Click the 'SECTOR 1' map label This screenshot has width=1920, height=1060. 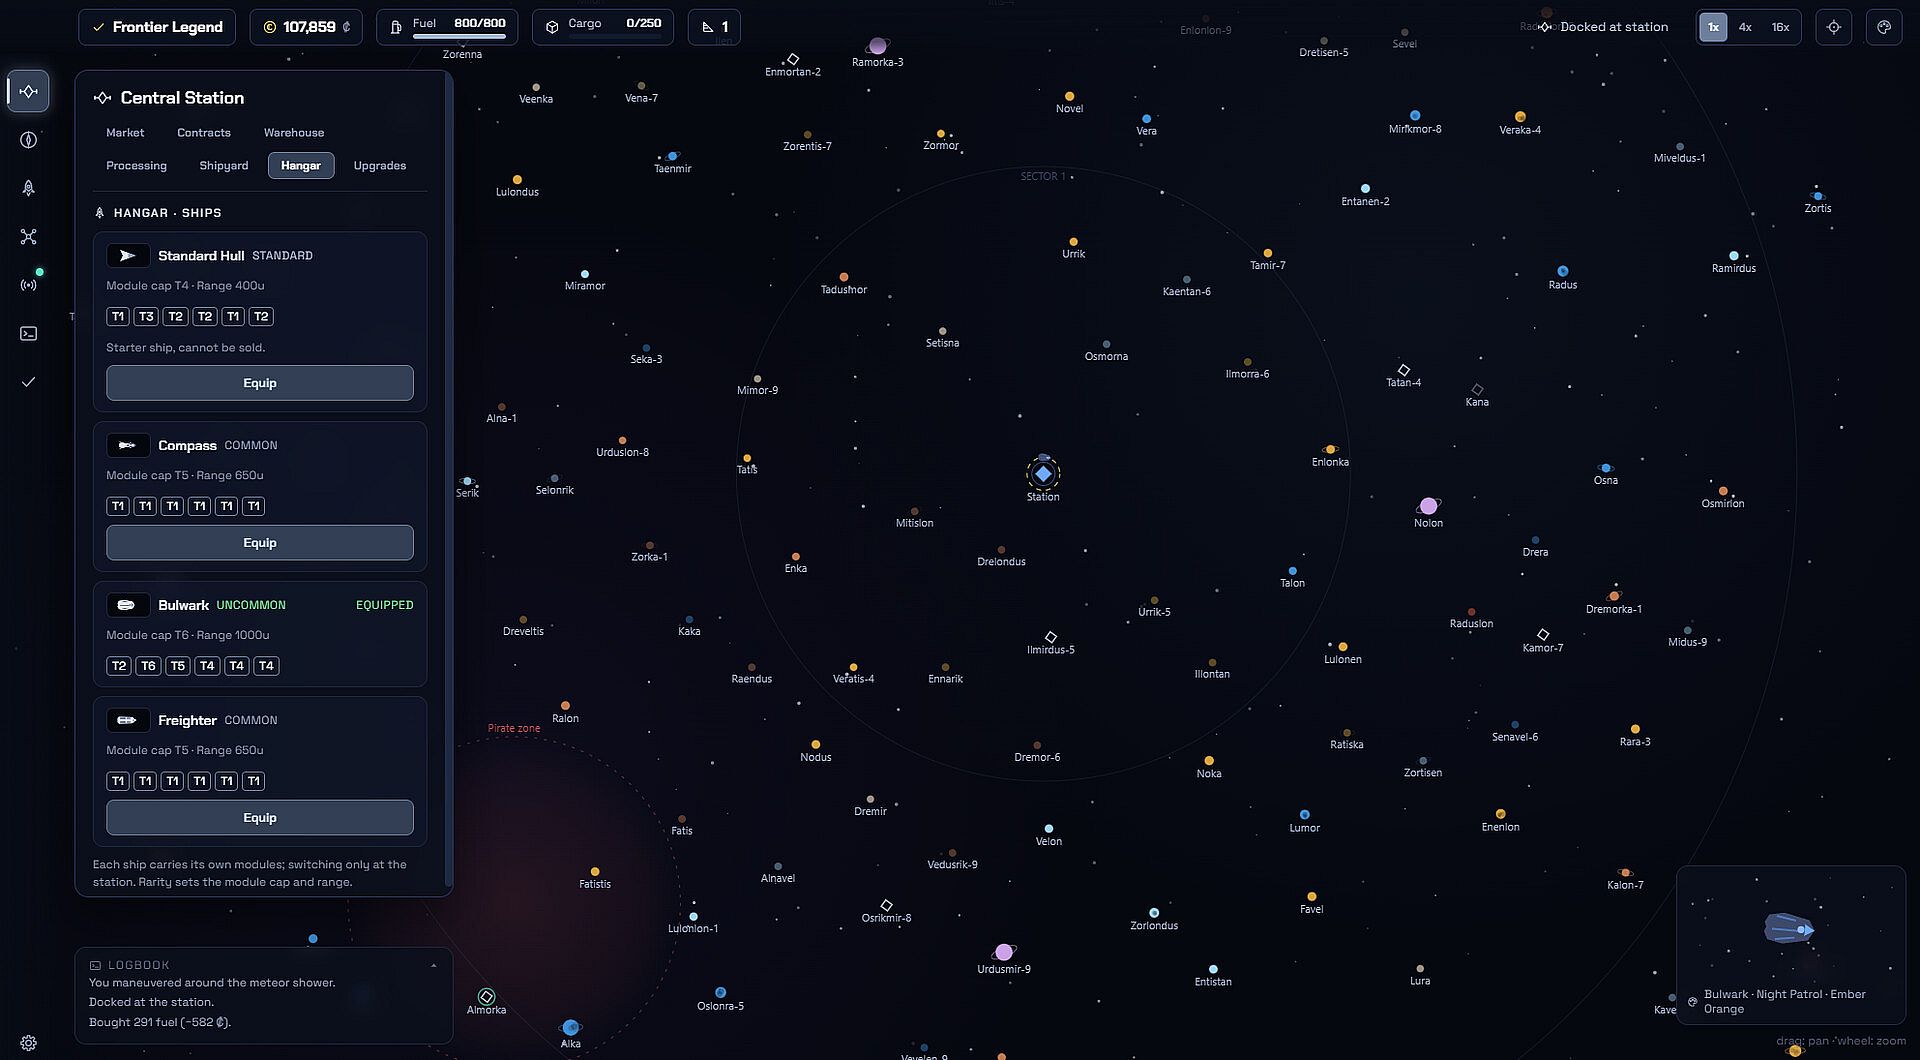1043,176
